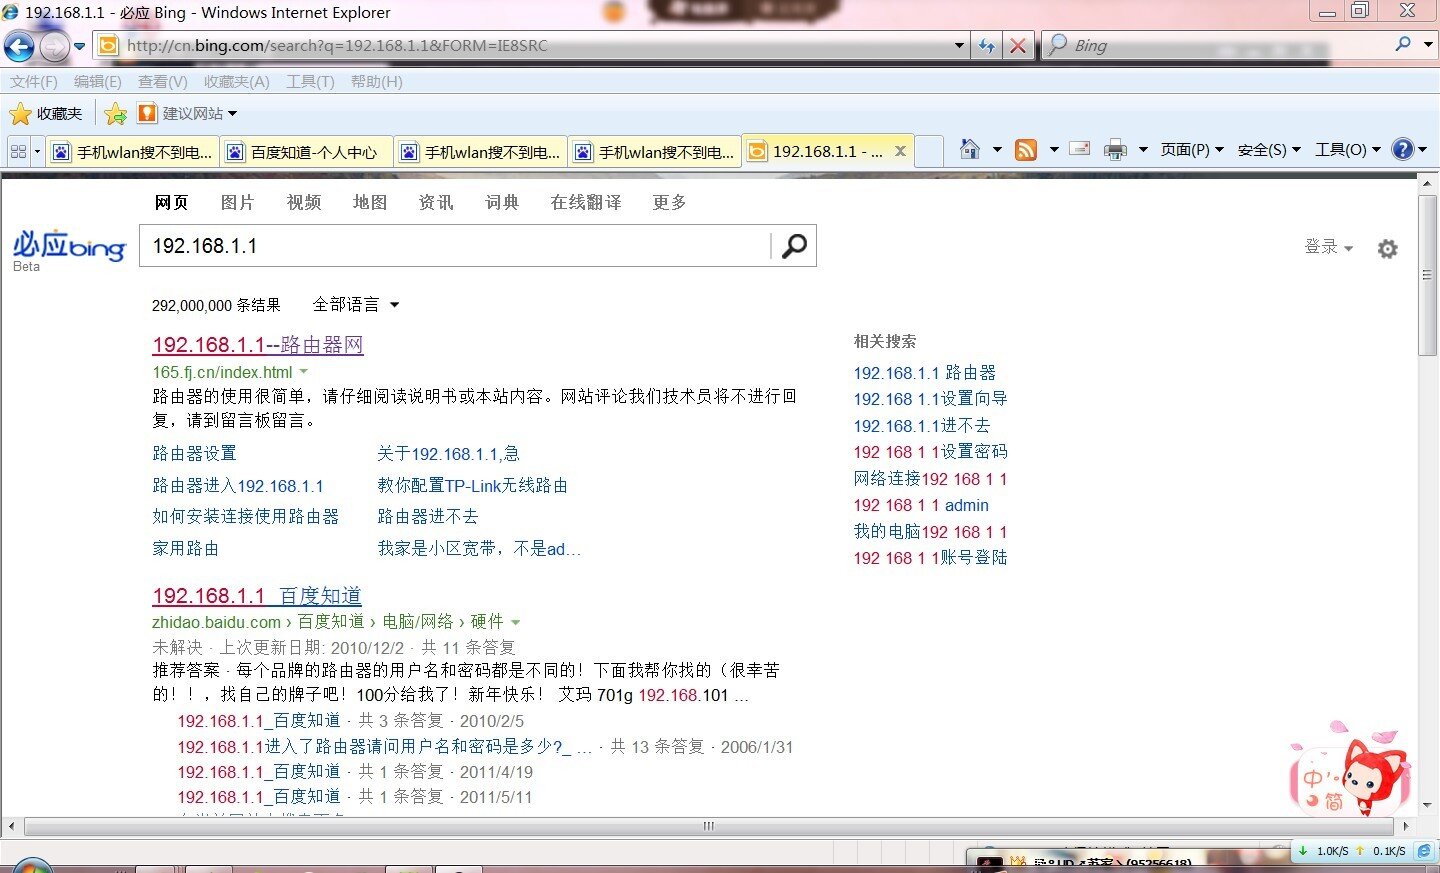Click the Print icon
Viewport: 1440px width, 873px height.
tap(1116, 150)
